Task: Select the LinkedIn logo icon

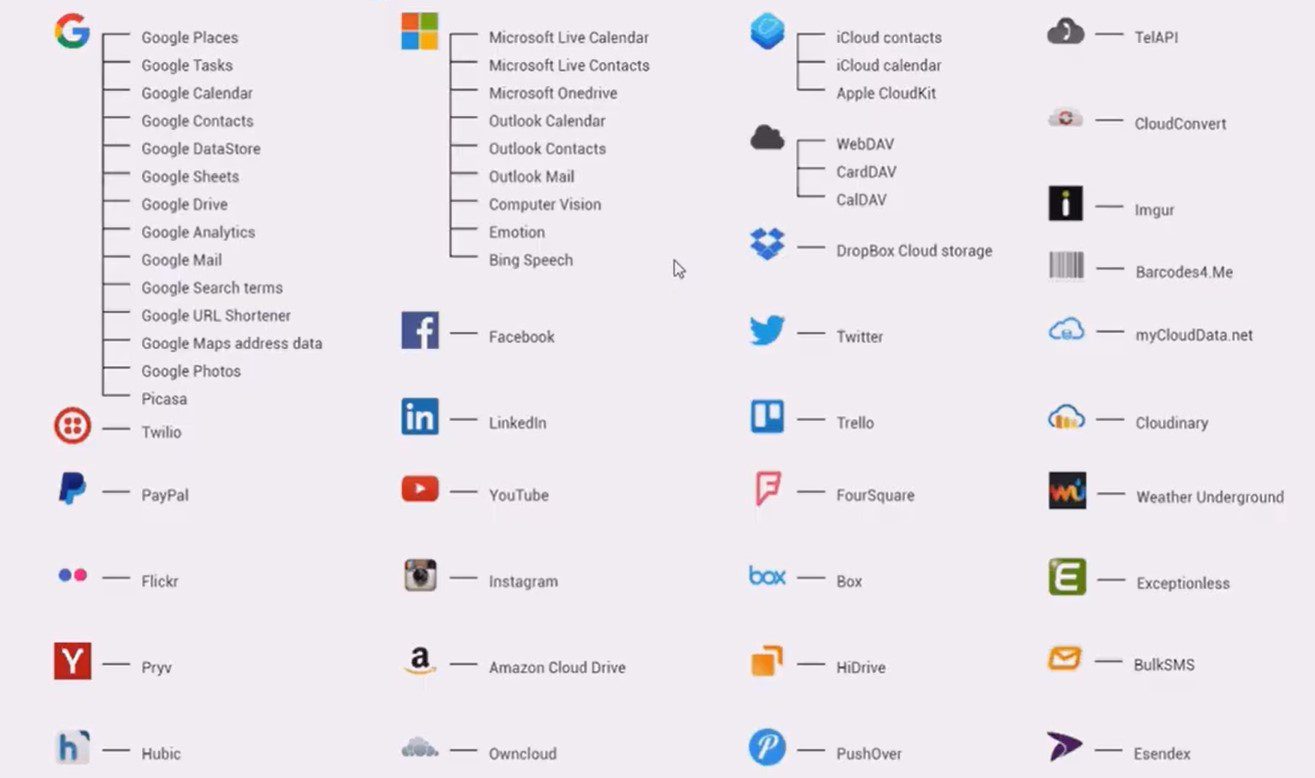Action: [420, 416]
